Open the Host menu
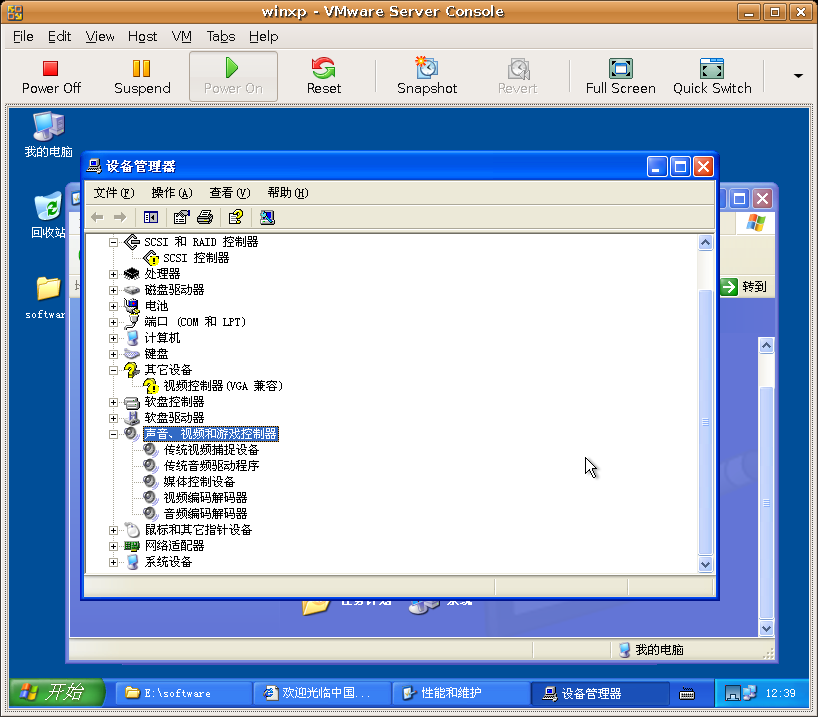 point(142,37)
